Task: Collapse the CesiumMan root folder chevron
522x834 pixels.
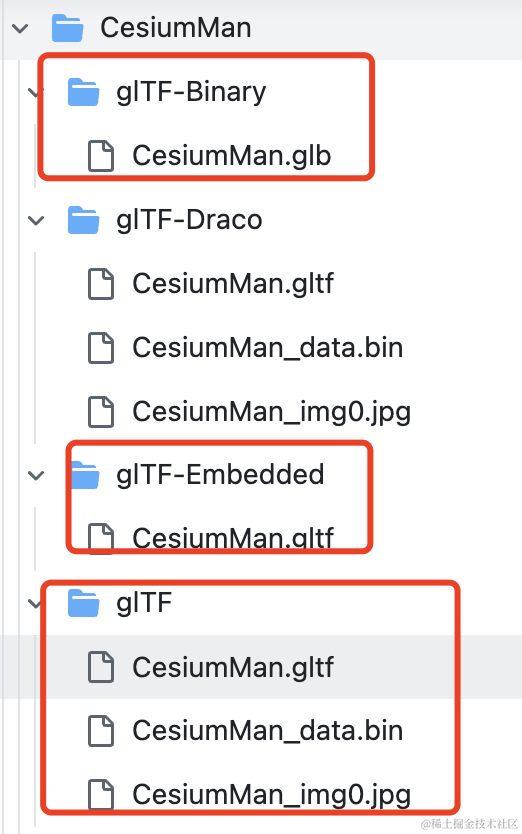Action: (x=20, y=28)
